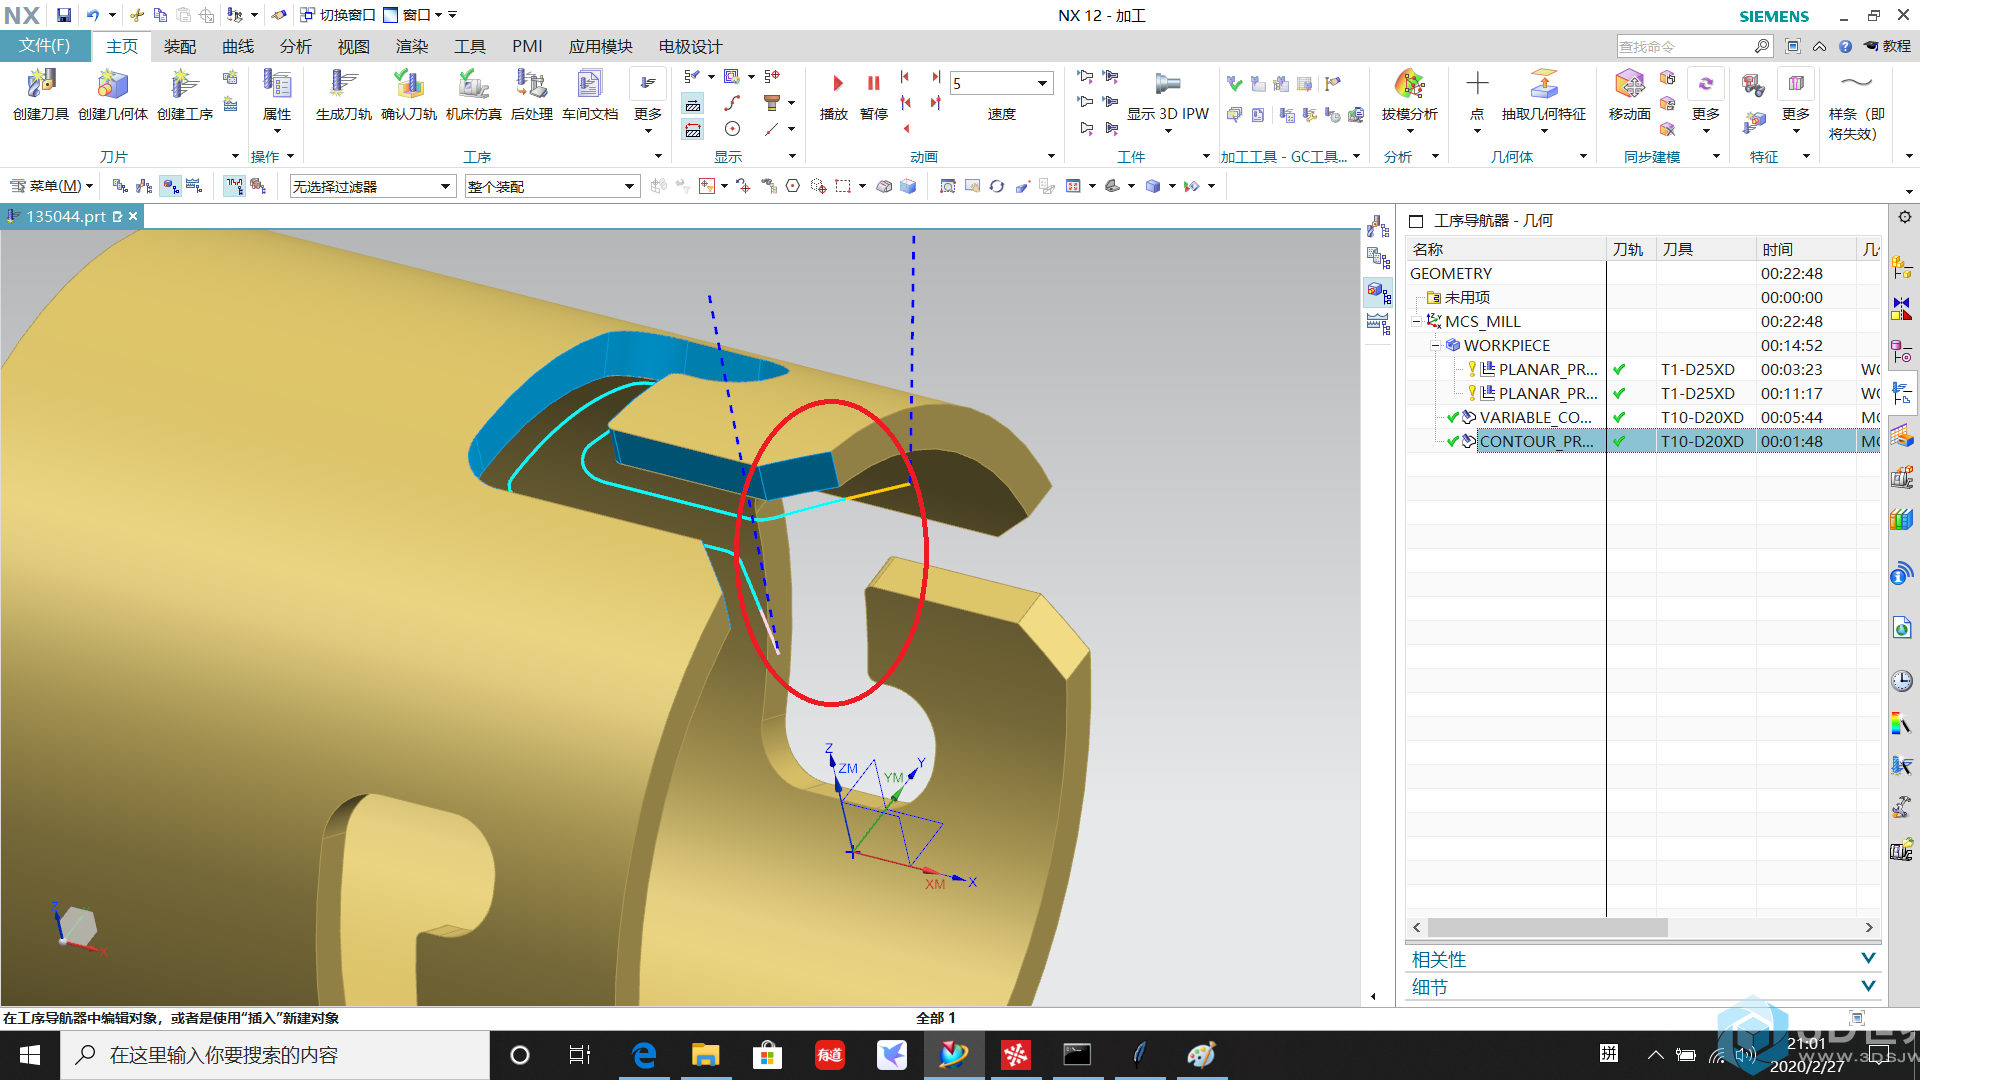Click the Create Geometry (创建几何体) icon

click(x=113, y=95)
